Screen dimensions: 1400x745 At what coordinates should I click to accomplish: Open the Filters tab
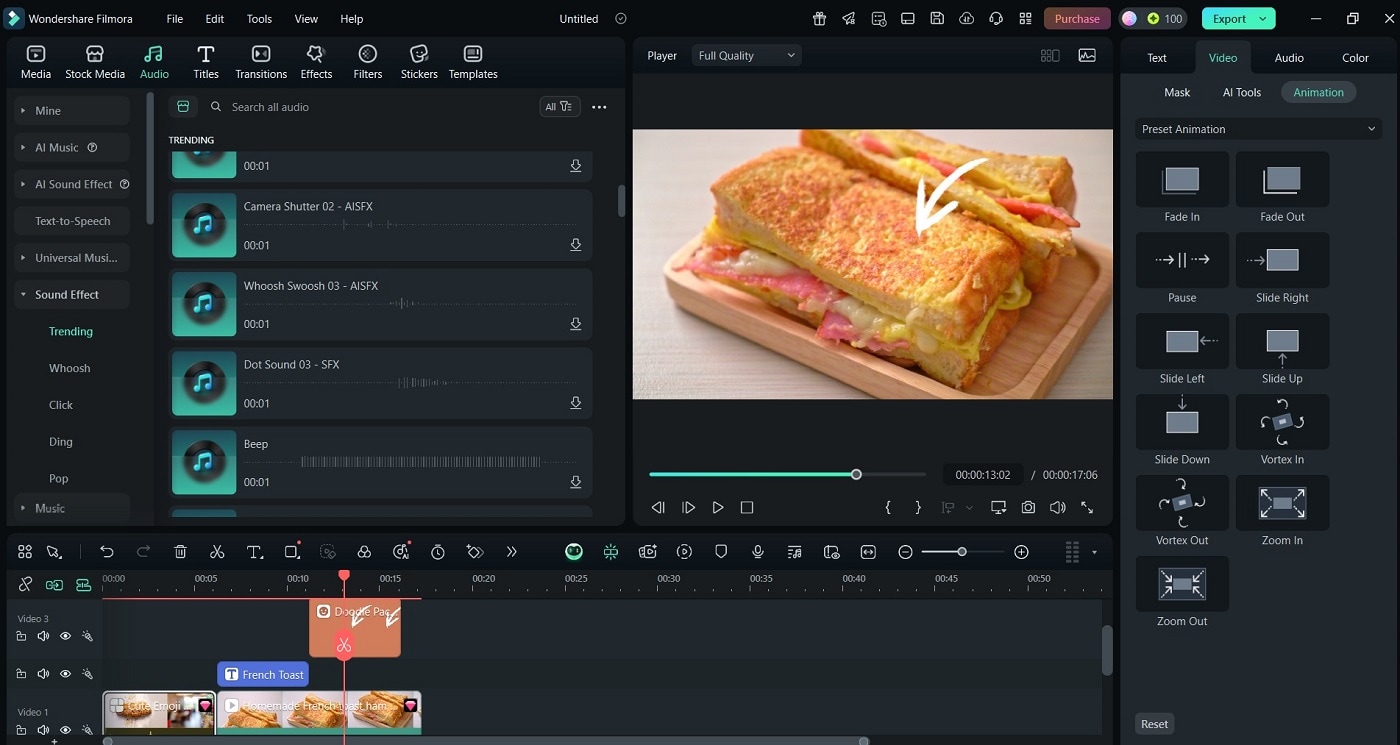click(x=368, y=62)
